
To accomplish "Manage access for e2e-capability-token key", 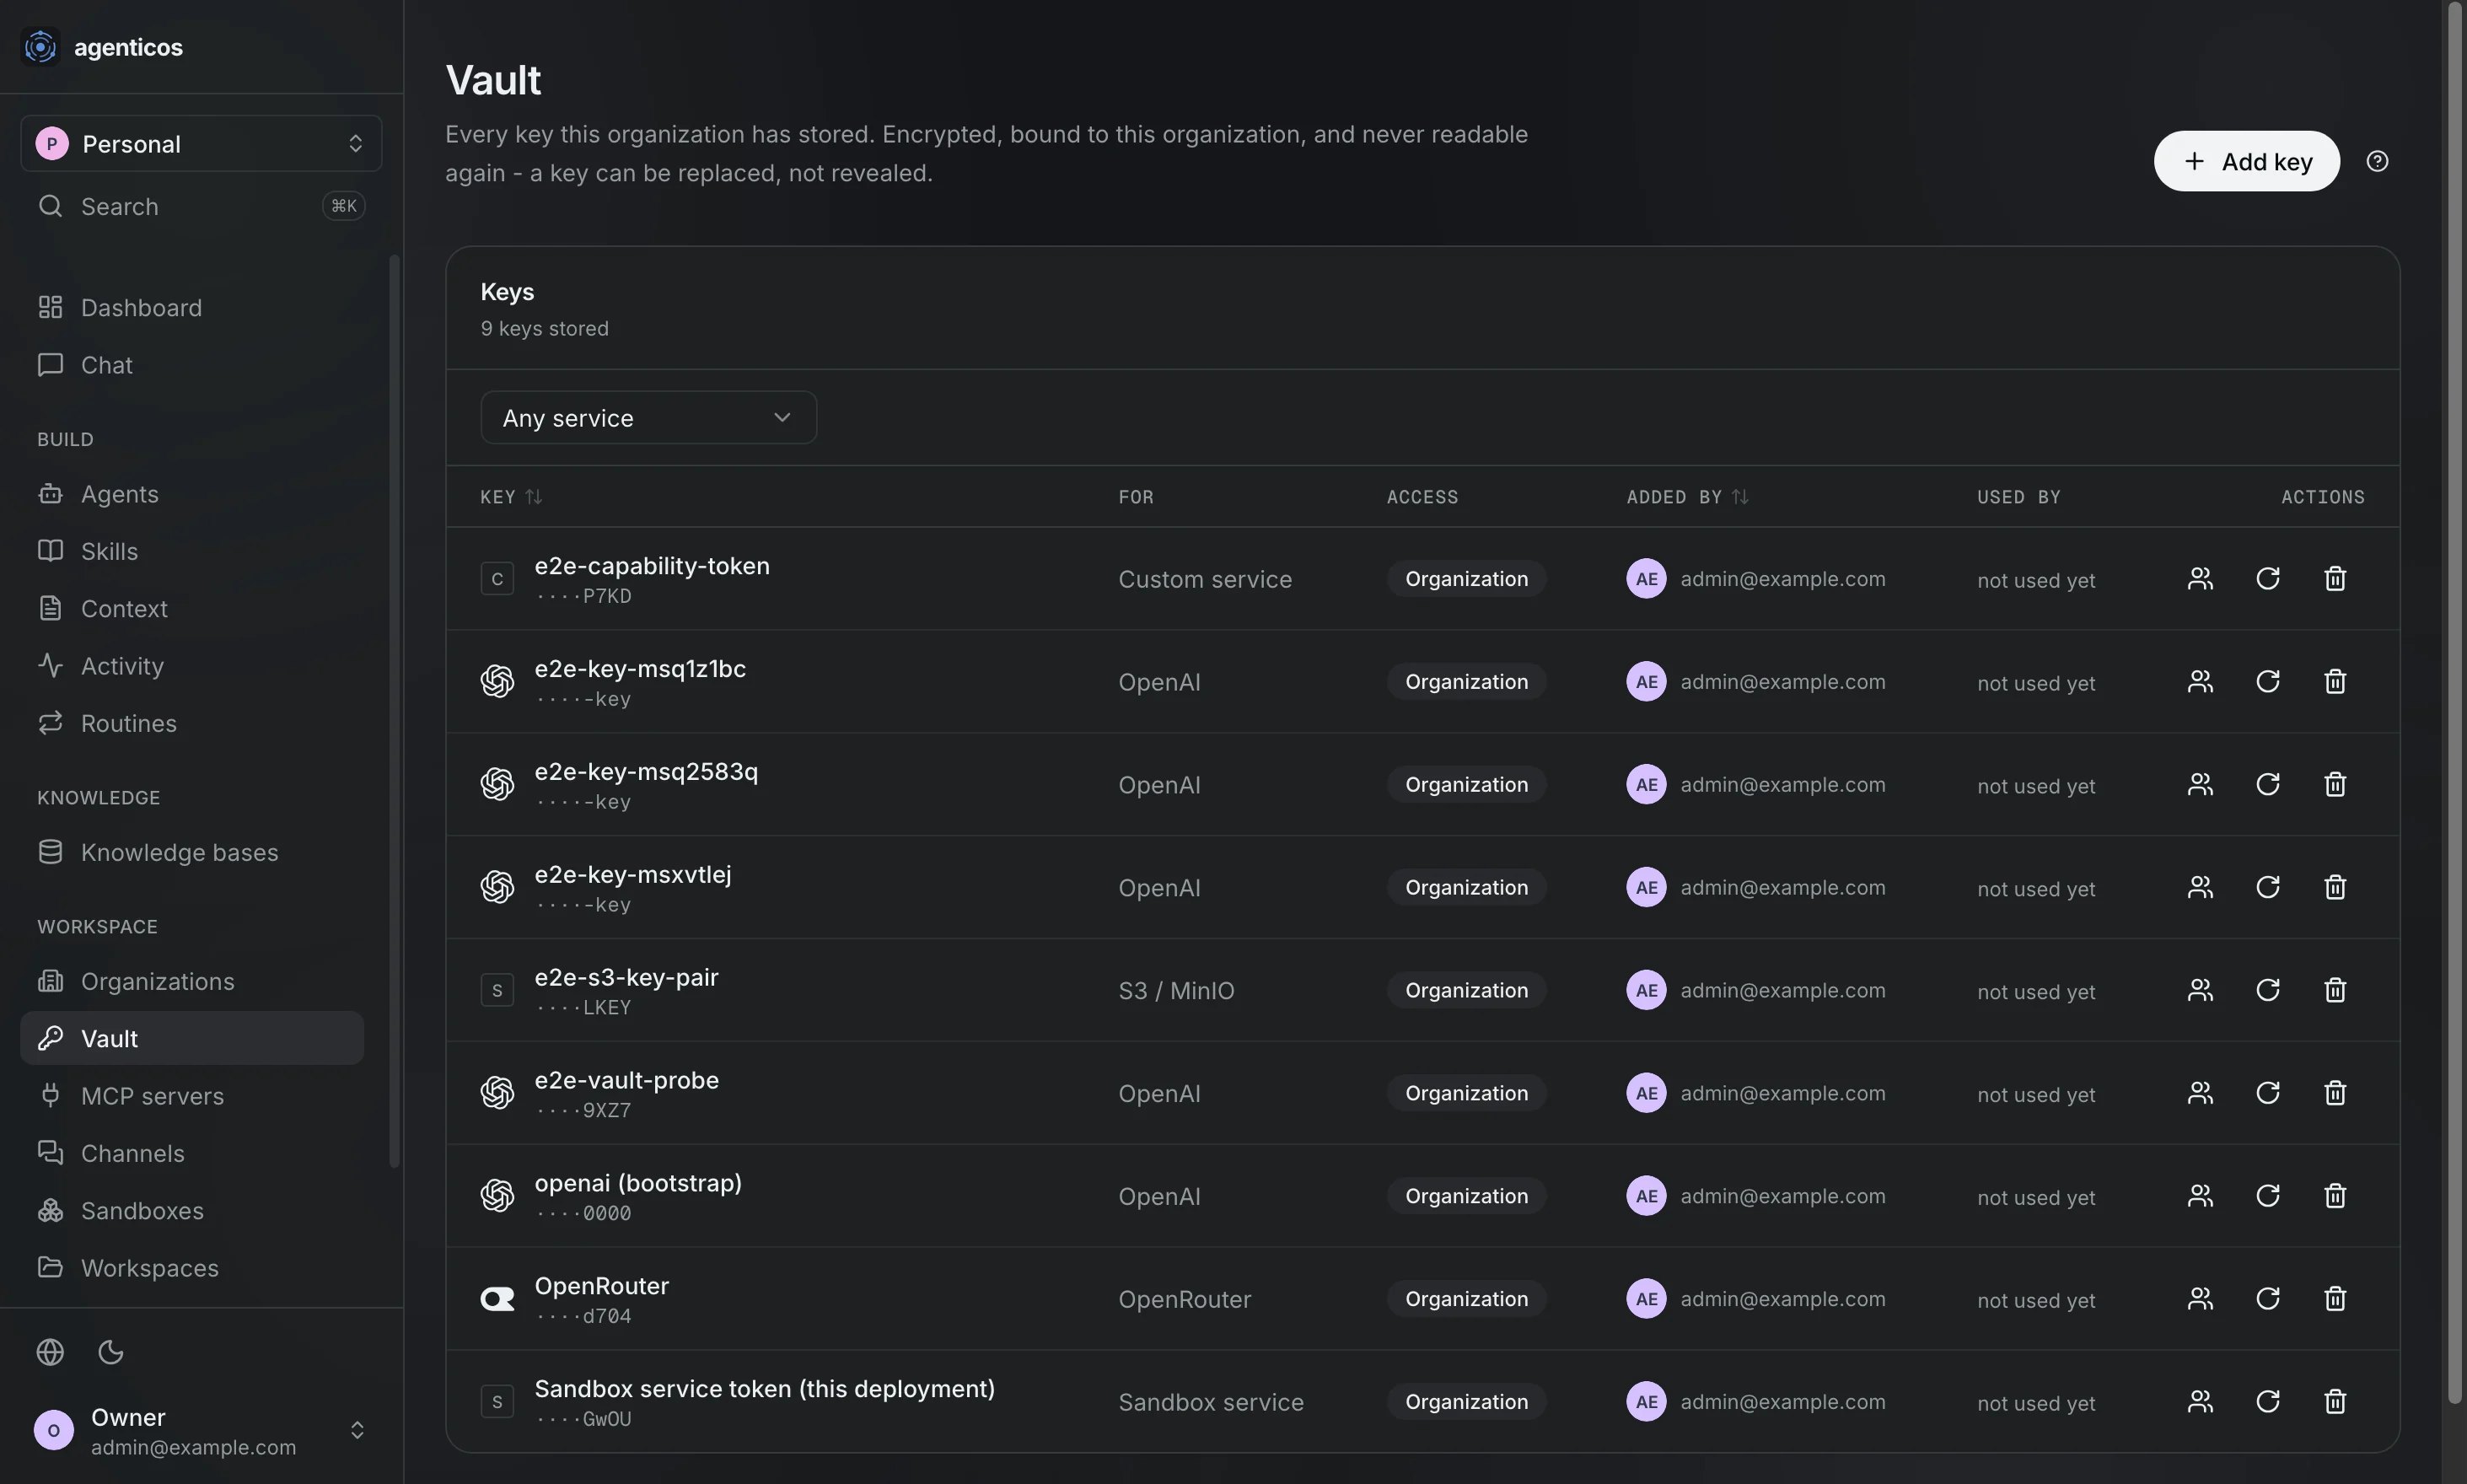I will pos(2200,579).
